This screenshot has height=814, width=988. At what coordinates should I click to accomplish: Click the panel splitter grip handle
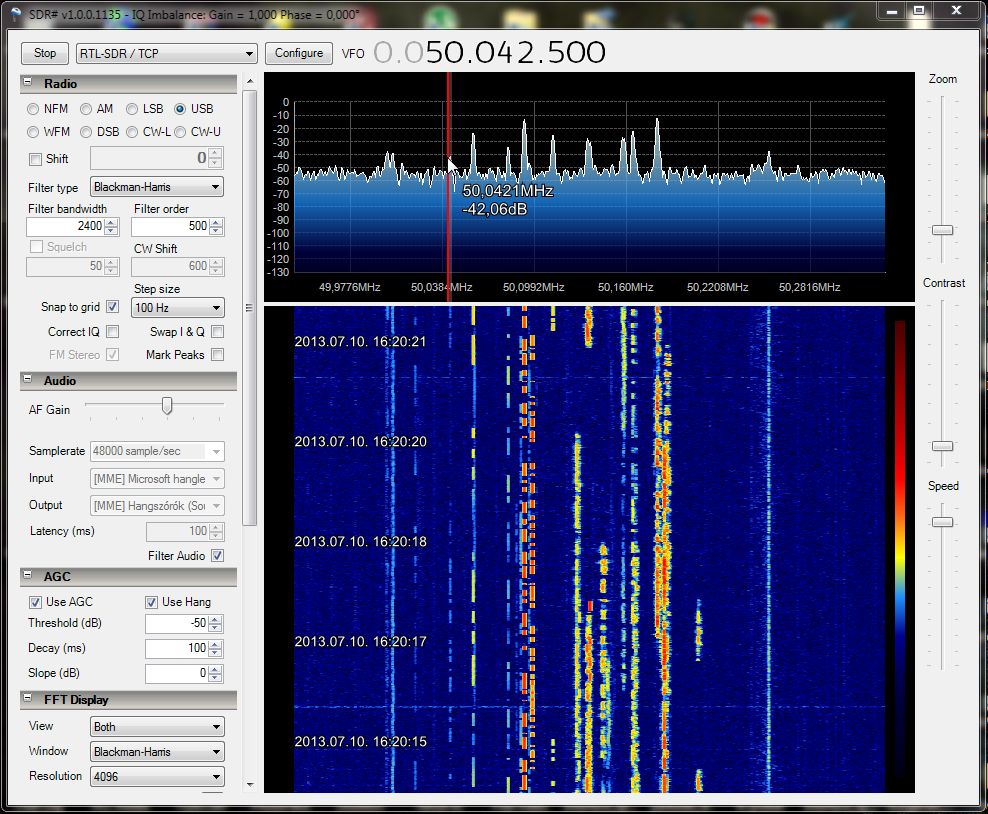point(249,307)
